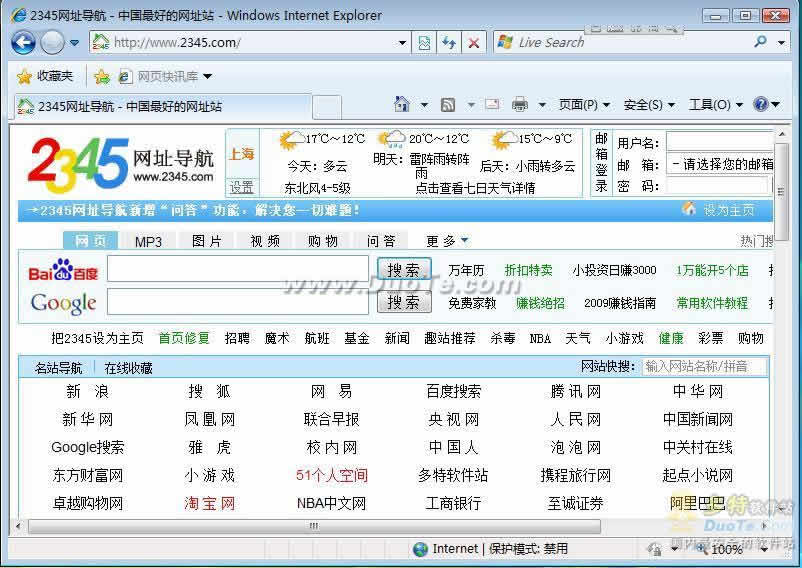Click the Home page icon in toolbar

tap(402, 104)
